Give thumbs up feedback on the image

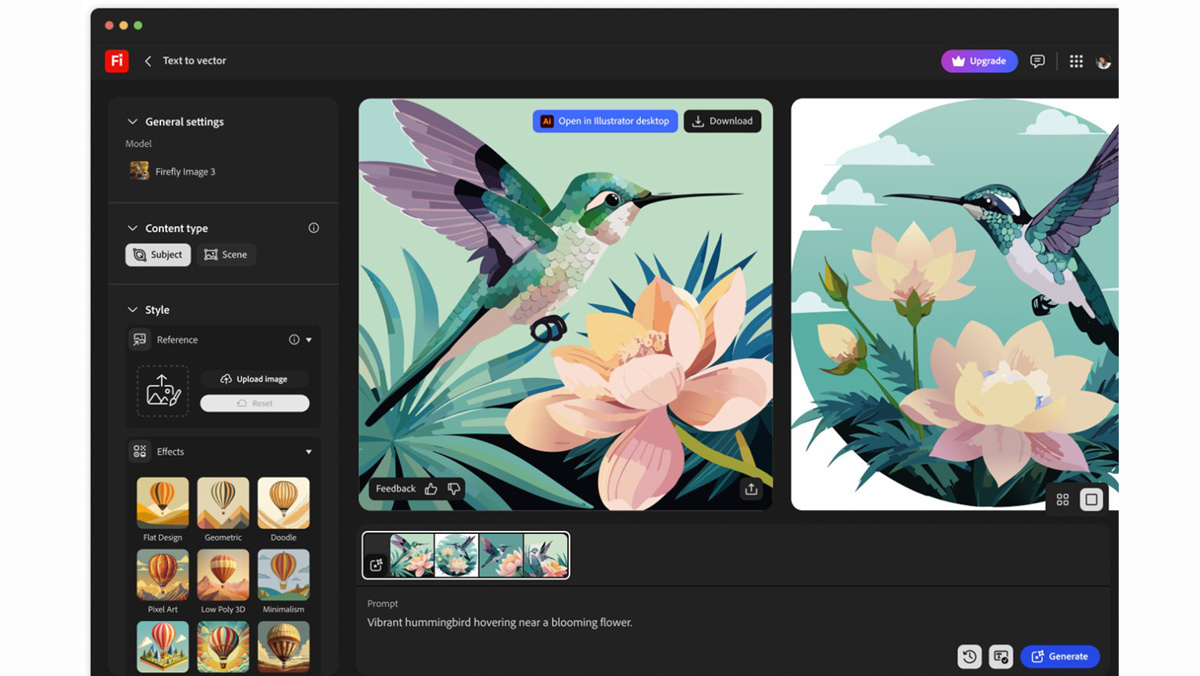click(431, 489)
